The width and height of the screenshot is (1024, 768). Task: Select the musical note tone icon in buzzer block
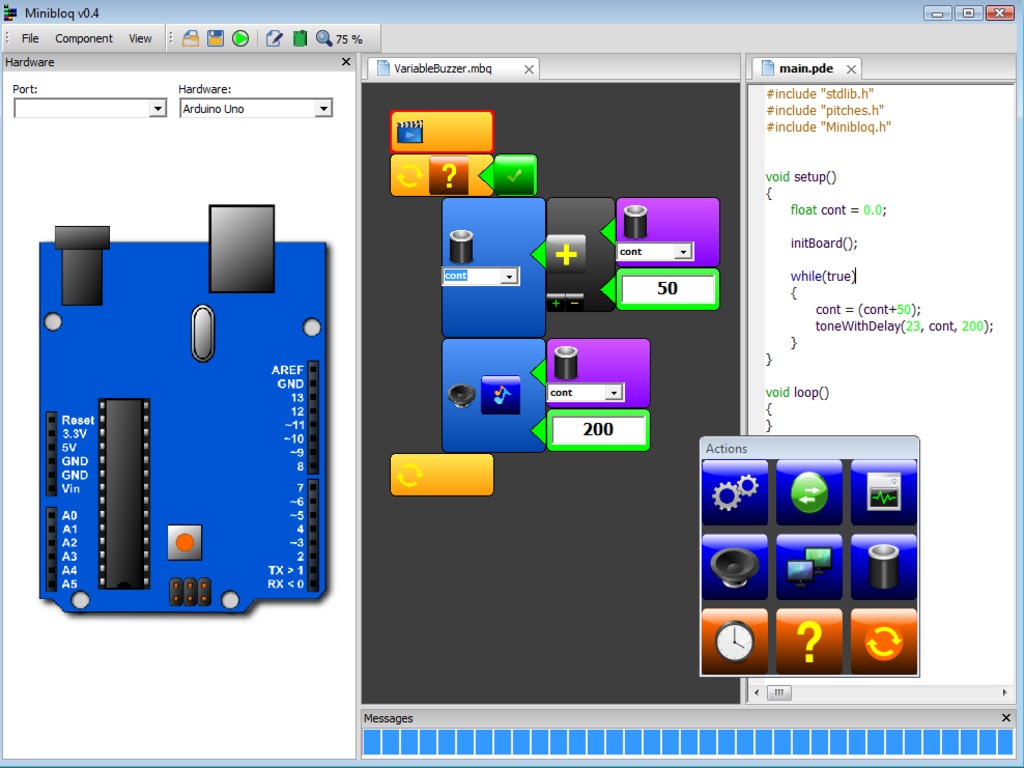(500, 395)
